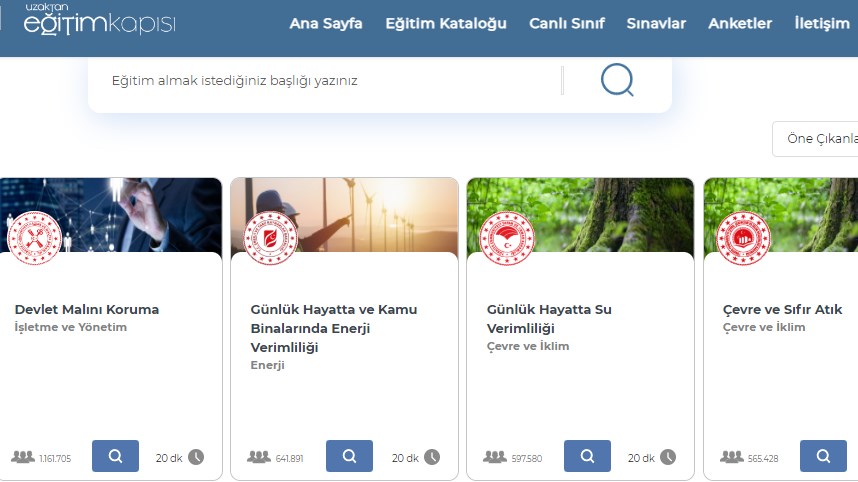
Task: View details of Enerji Verimliliği course
Action: point(349,456)
